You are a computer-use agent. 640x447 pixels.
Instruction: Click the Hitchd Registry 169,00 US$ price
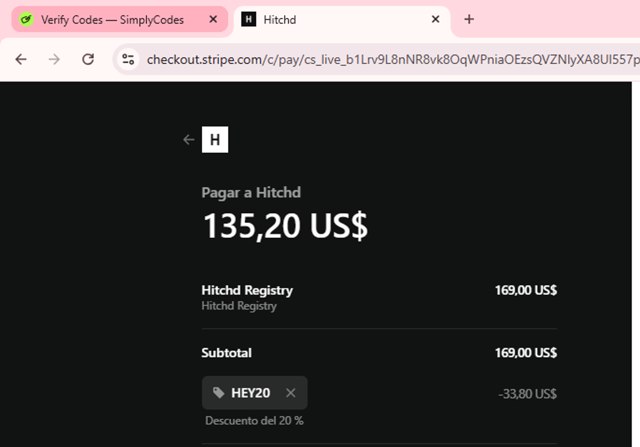point(526,290)
